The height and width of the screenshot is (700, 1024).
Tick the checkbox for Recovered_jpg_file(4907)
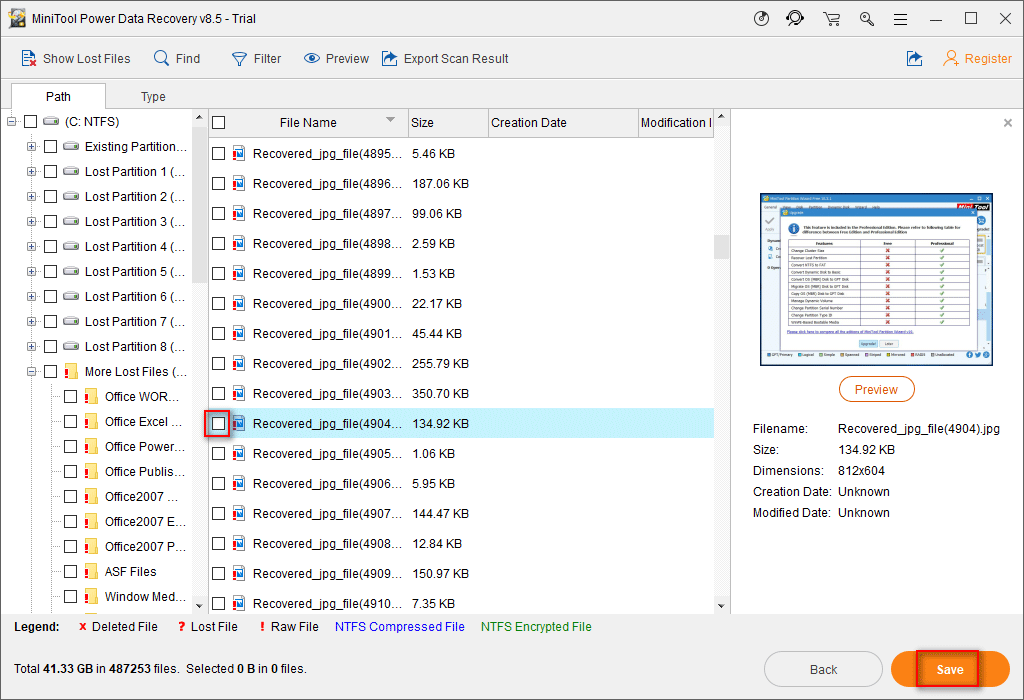(x=218, y=514)
